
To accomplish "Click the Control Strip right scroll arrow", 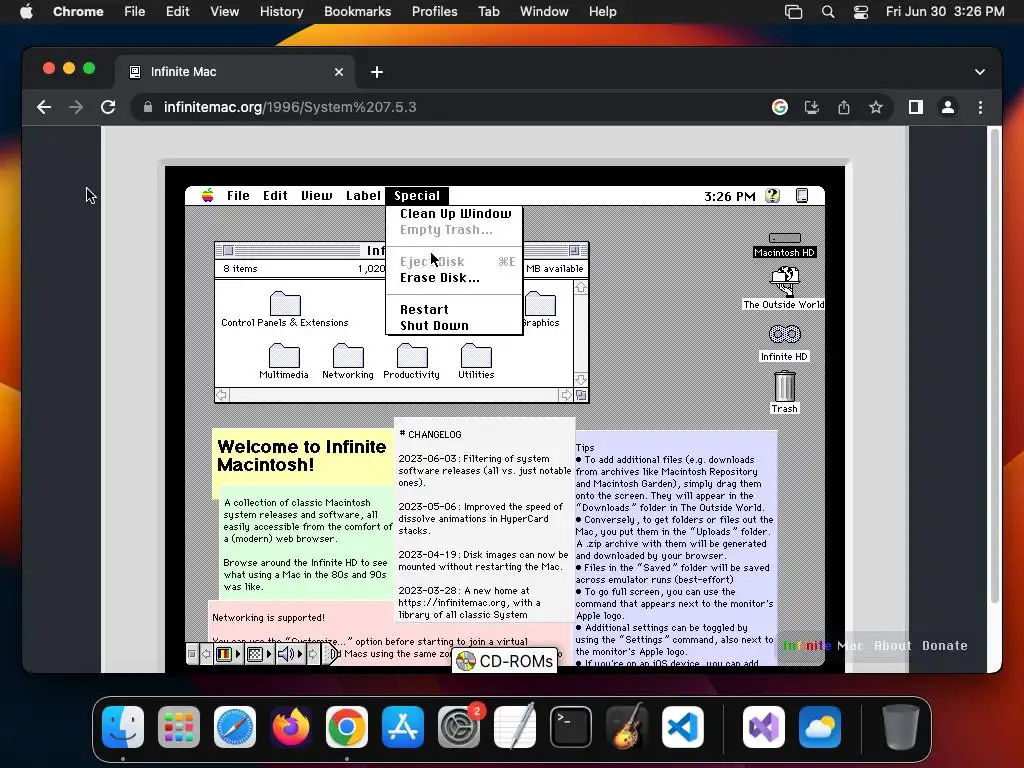I will coord(313,654).
